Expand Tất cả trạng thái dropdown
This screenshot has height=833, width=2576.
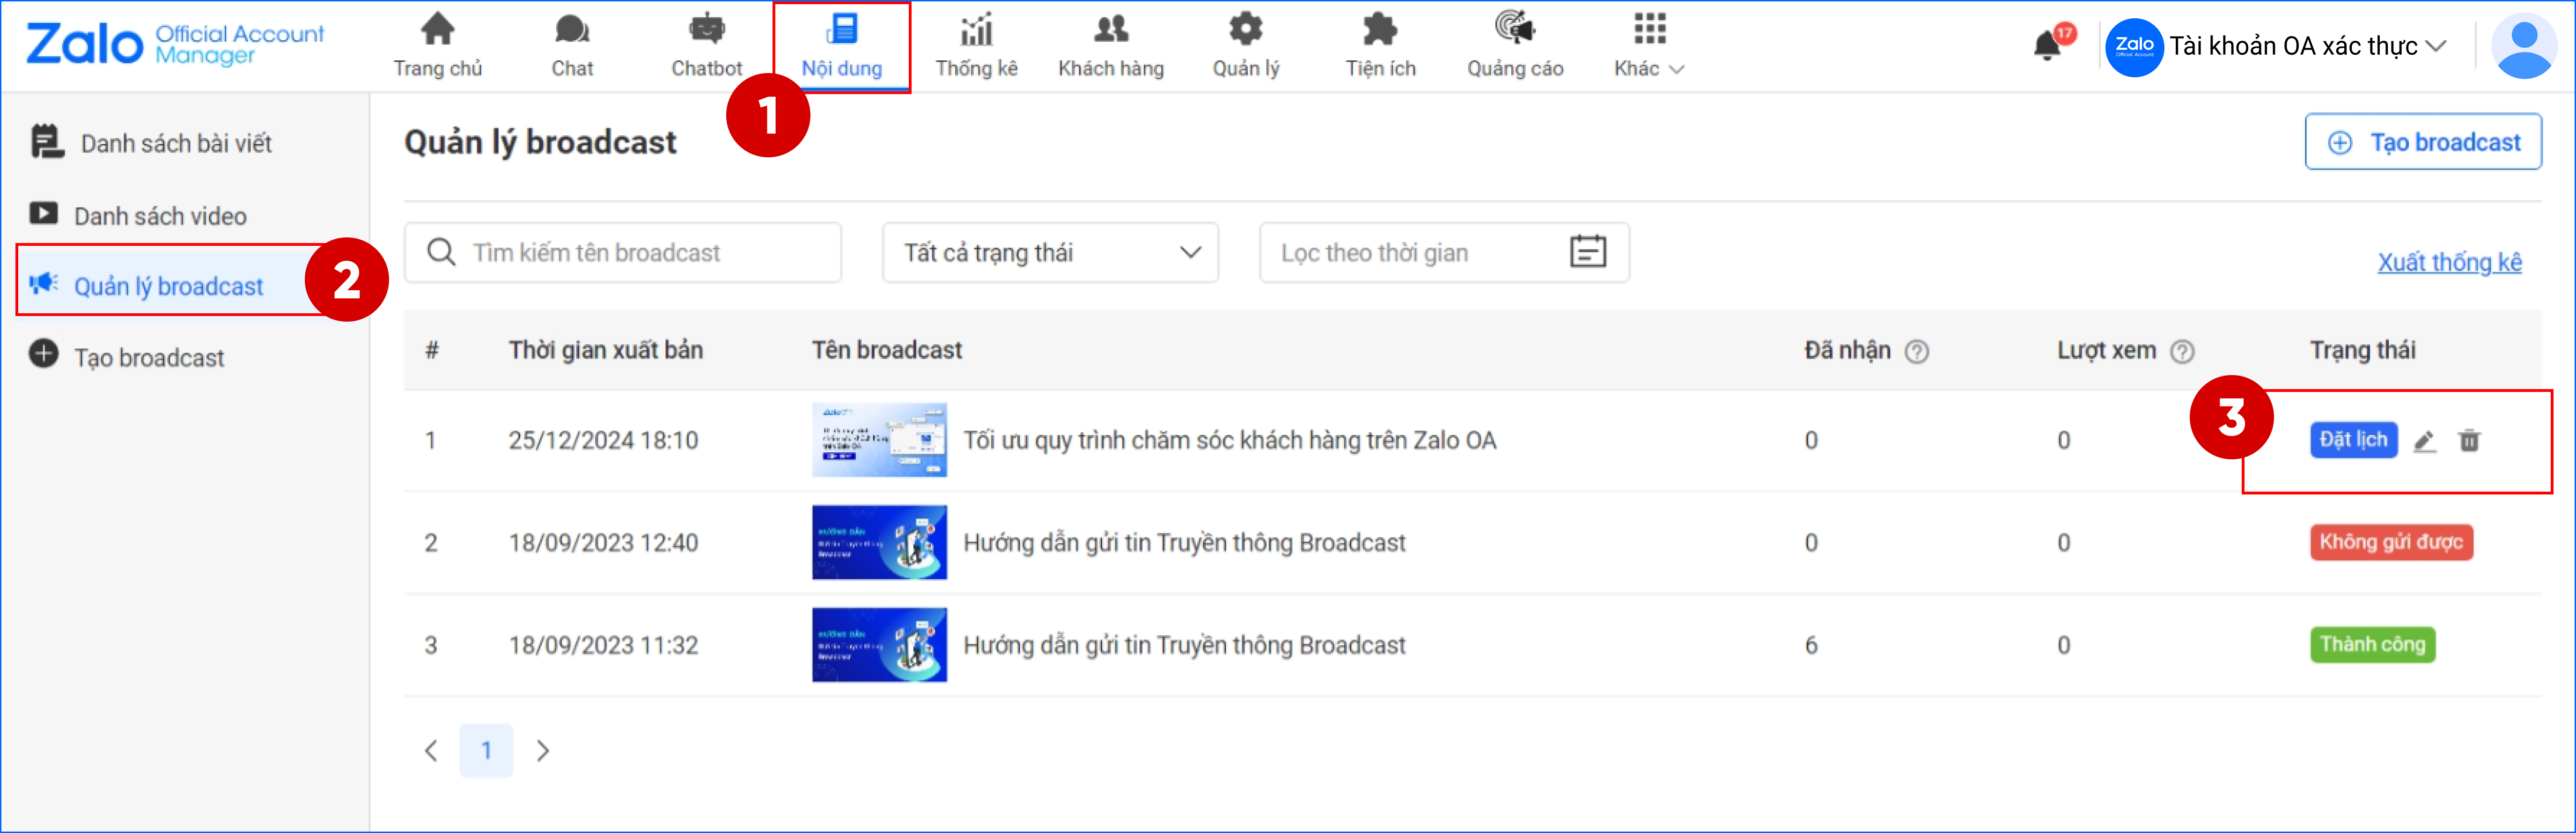click(1049, 252)
